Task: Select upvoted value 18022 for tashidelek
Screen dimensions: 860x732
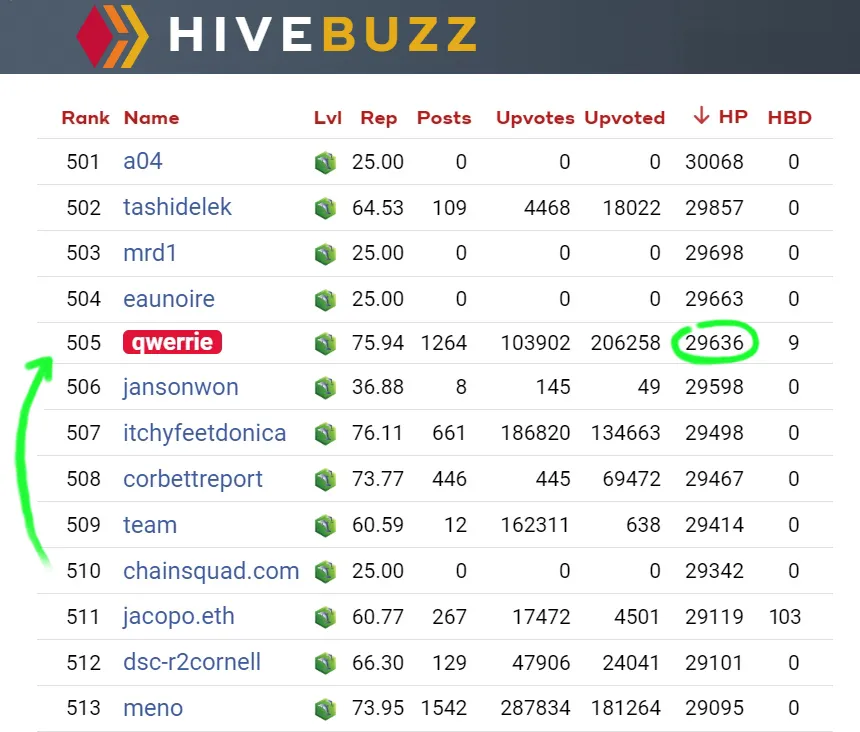Action: [631, 208]
